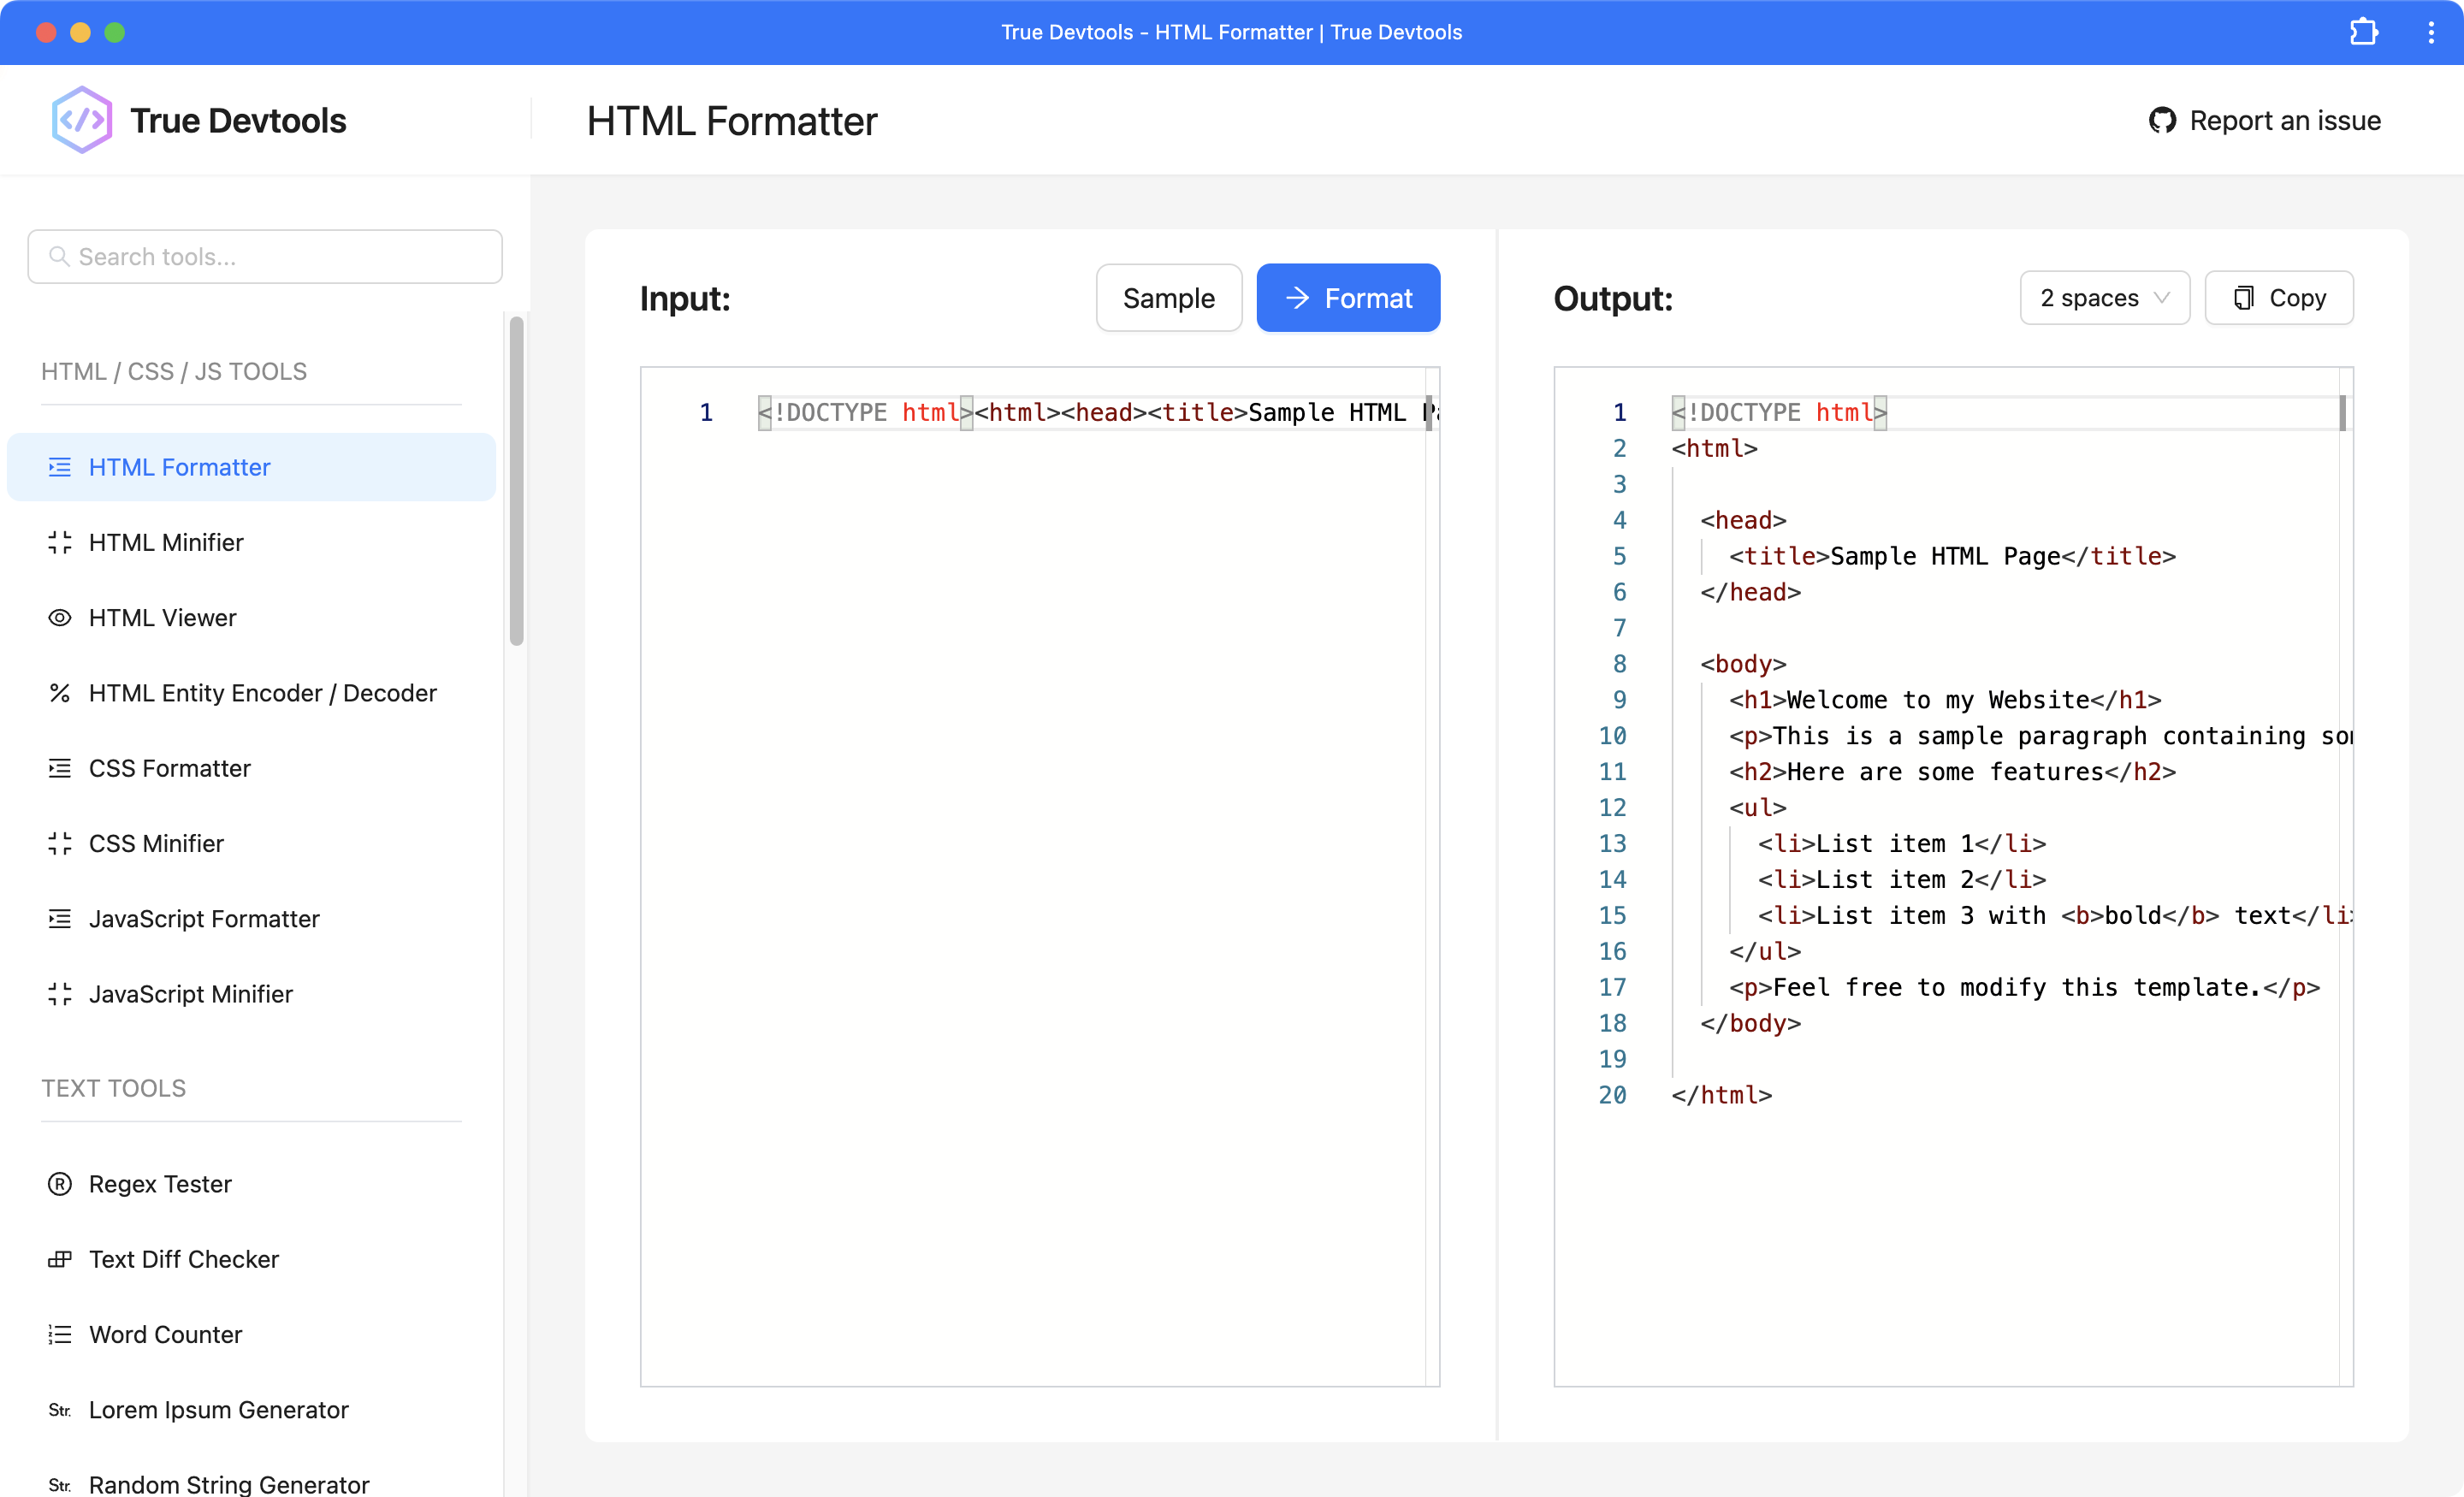Focus the Search tools input field
The image size is (2464, 1497).
pos(265,257)
